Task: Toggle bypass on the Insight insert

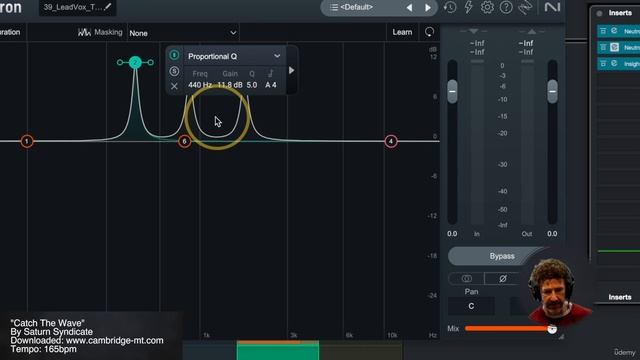Action: click(x=603, y=64)
